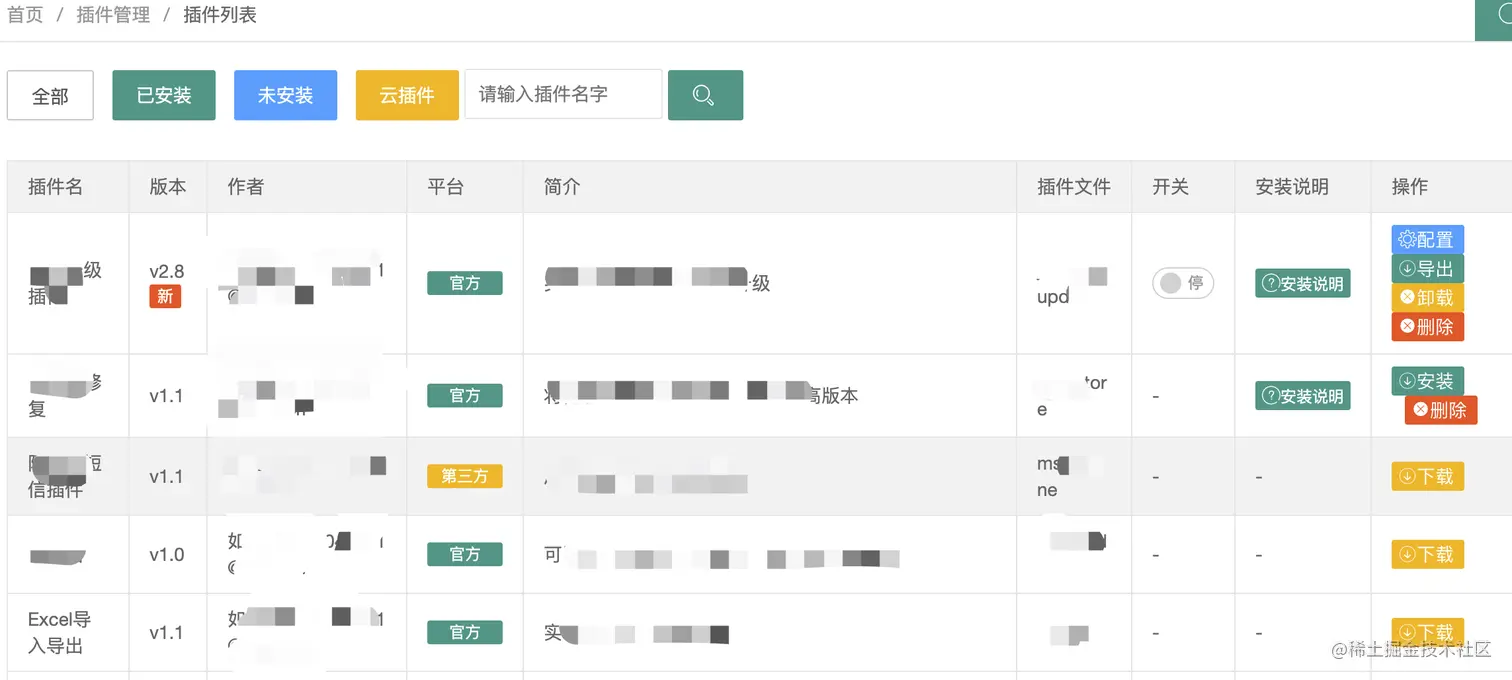The width and height of the screenshot is (1512, 680).
Task: Click the blue 配置 gear button
Action: click(1427, 240)
